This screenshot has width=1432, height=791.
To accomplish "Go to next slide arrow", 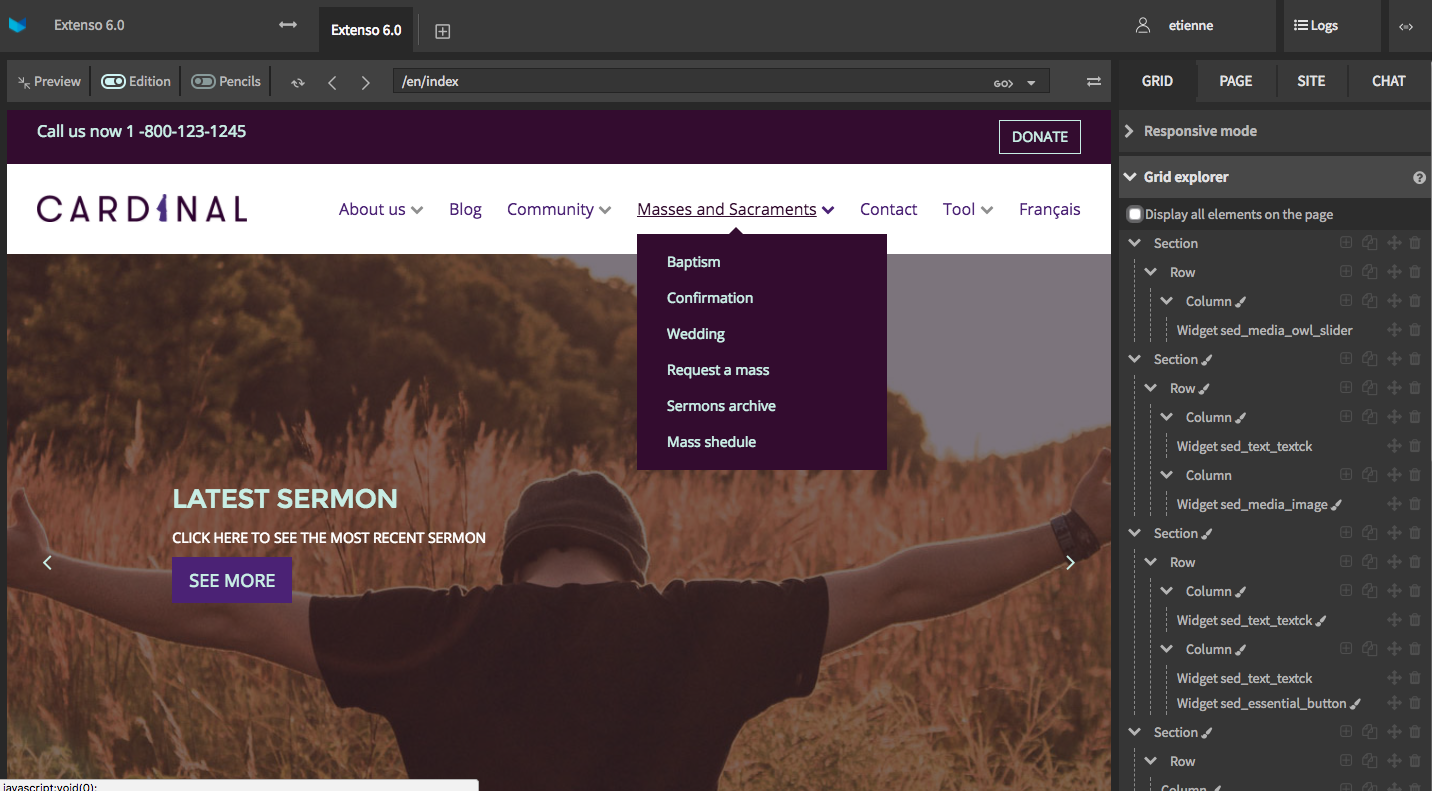I will click(1070, 563).
